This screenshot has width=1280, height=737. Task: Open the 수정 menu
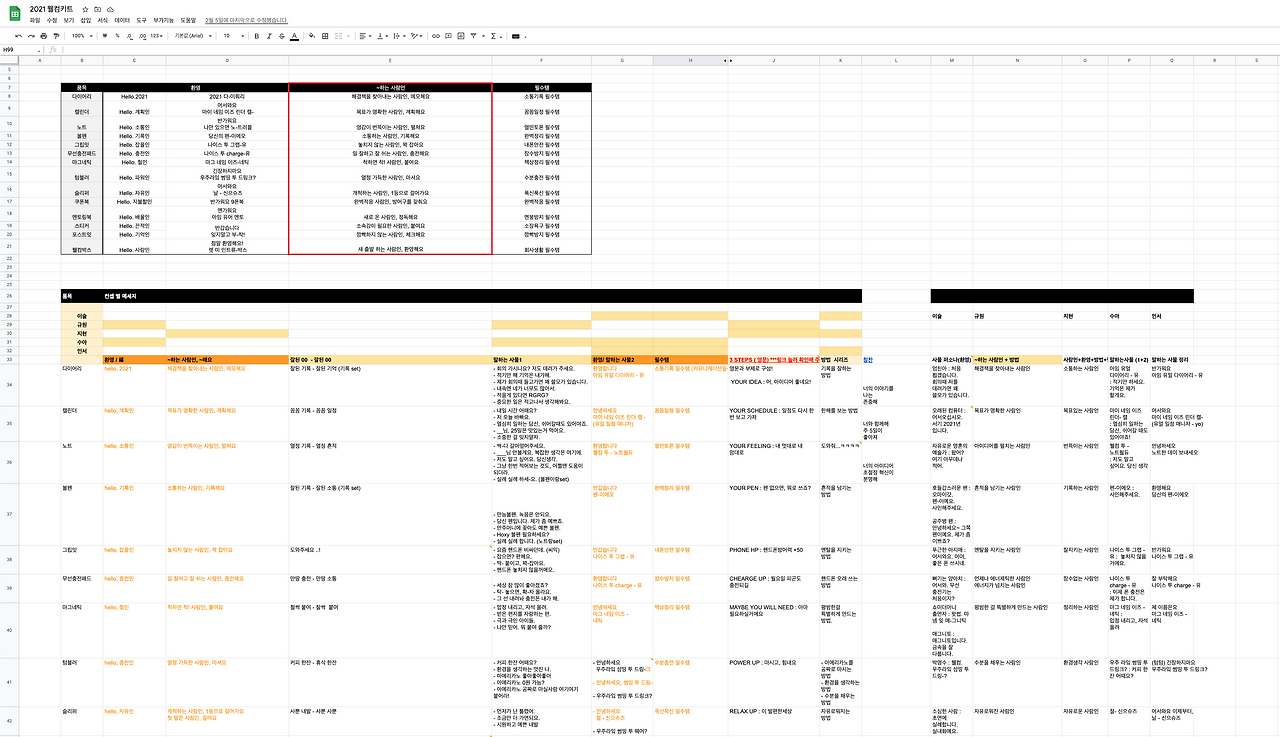click(52, 20)
